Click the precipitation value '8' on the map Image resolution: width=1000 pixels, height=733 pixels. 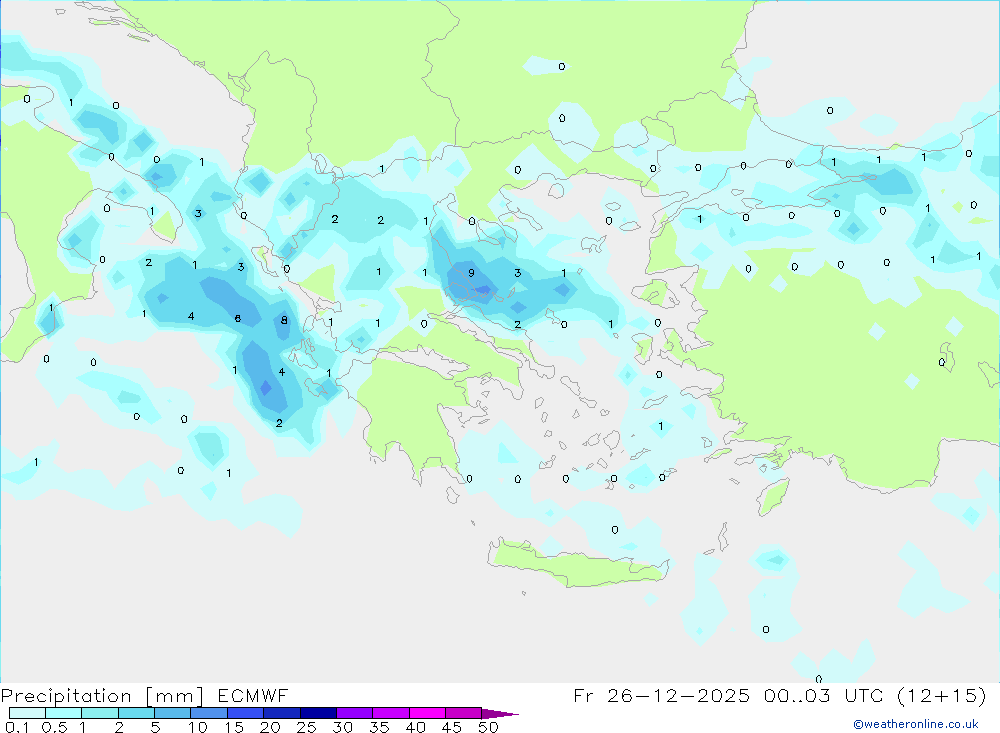284,320
